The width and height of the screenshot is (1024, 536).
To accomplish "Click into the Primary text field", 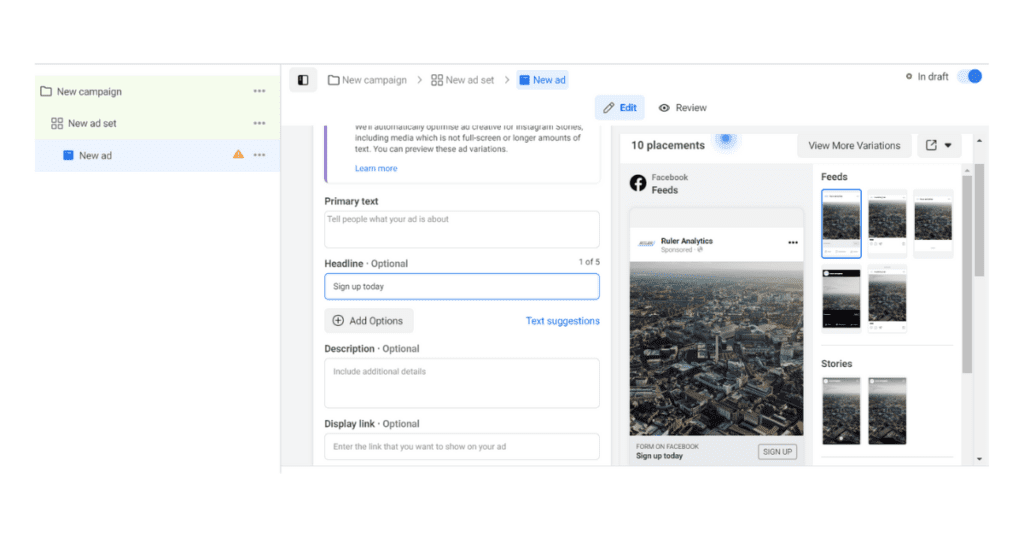I will coord(462,229).
